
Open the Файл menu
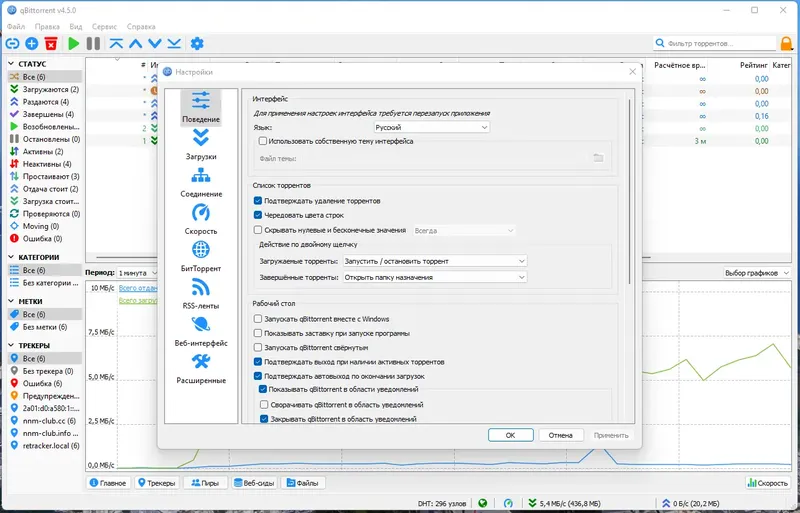click(x=16, y=27)
